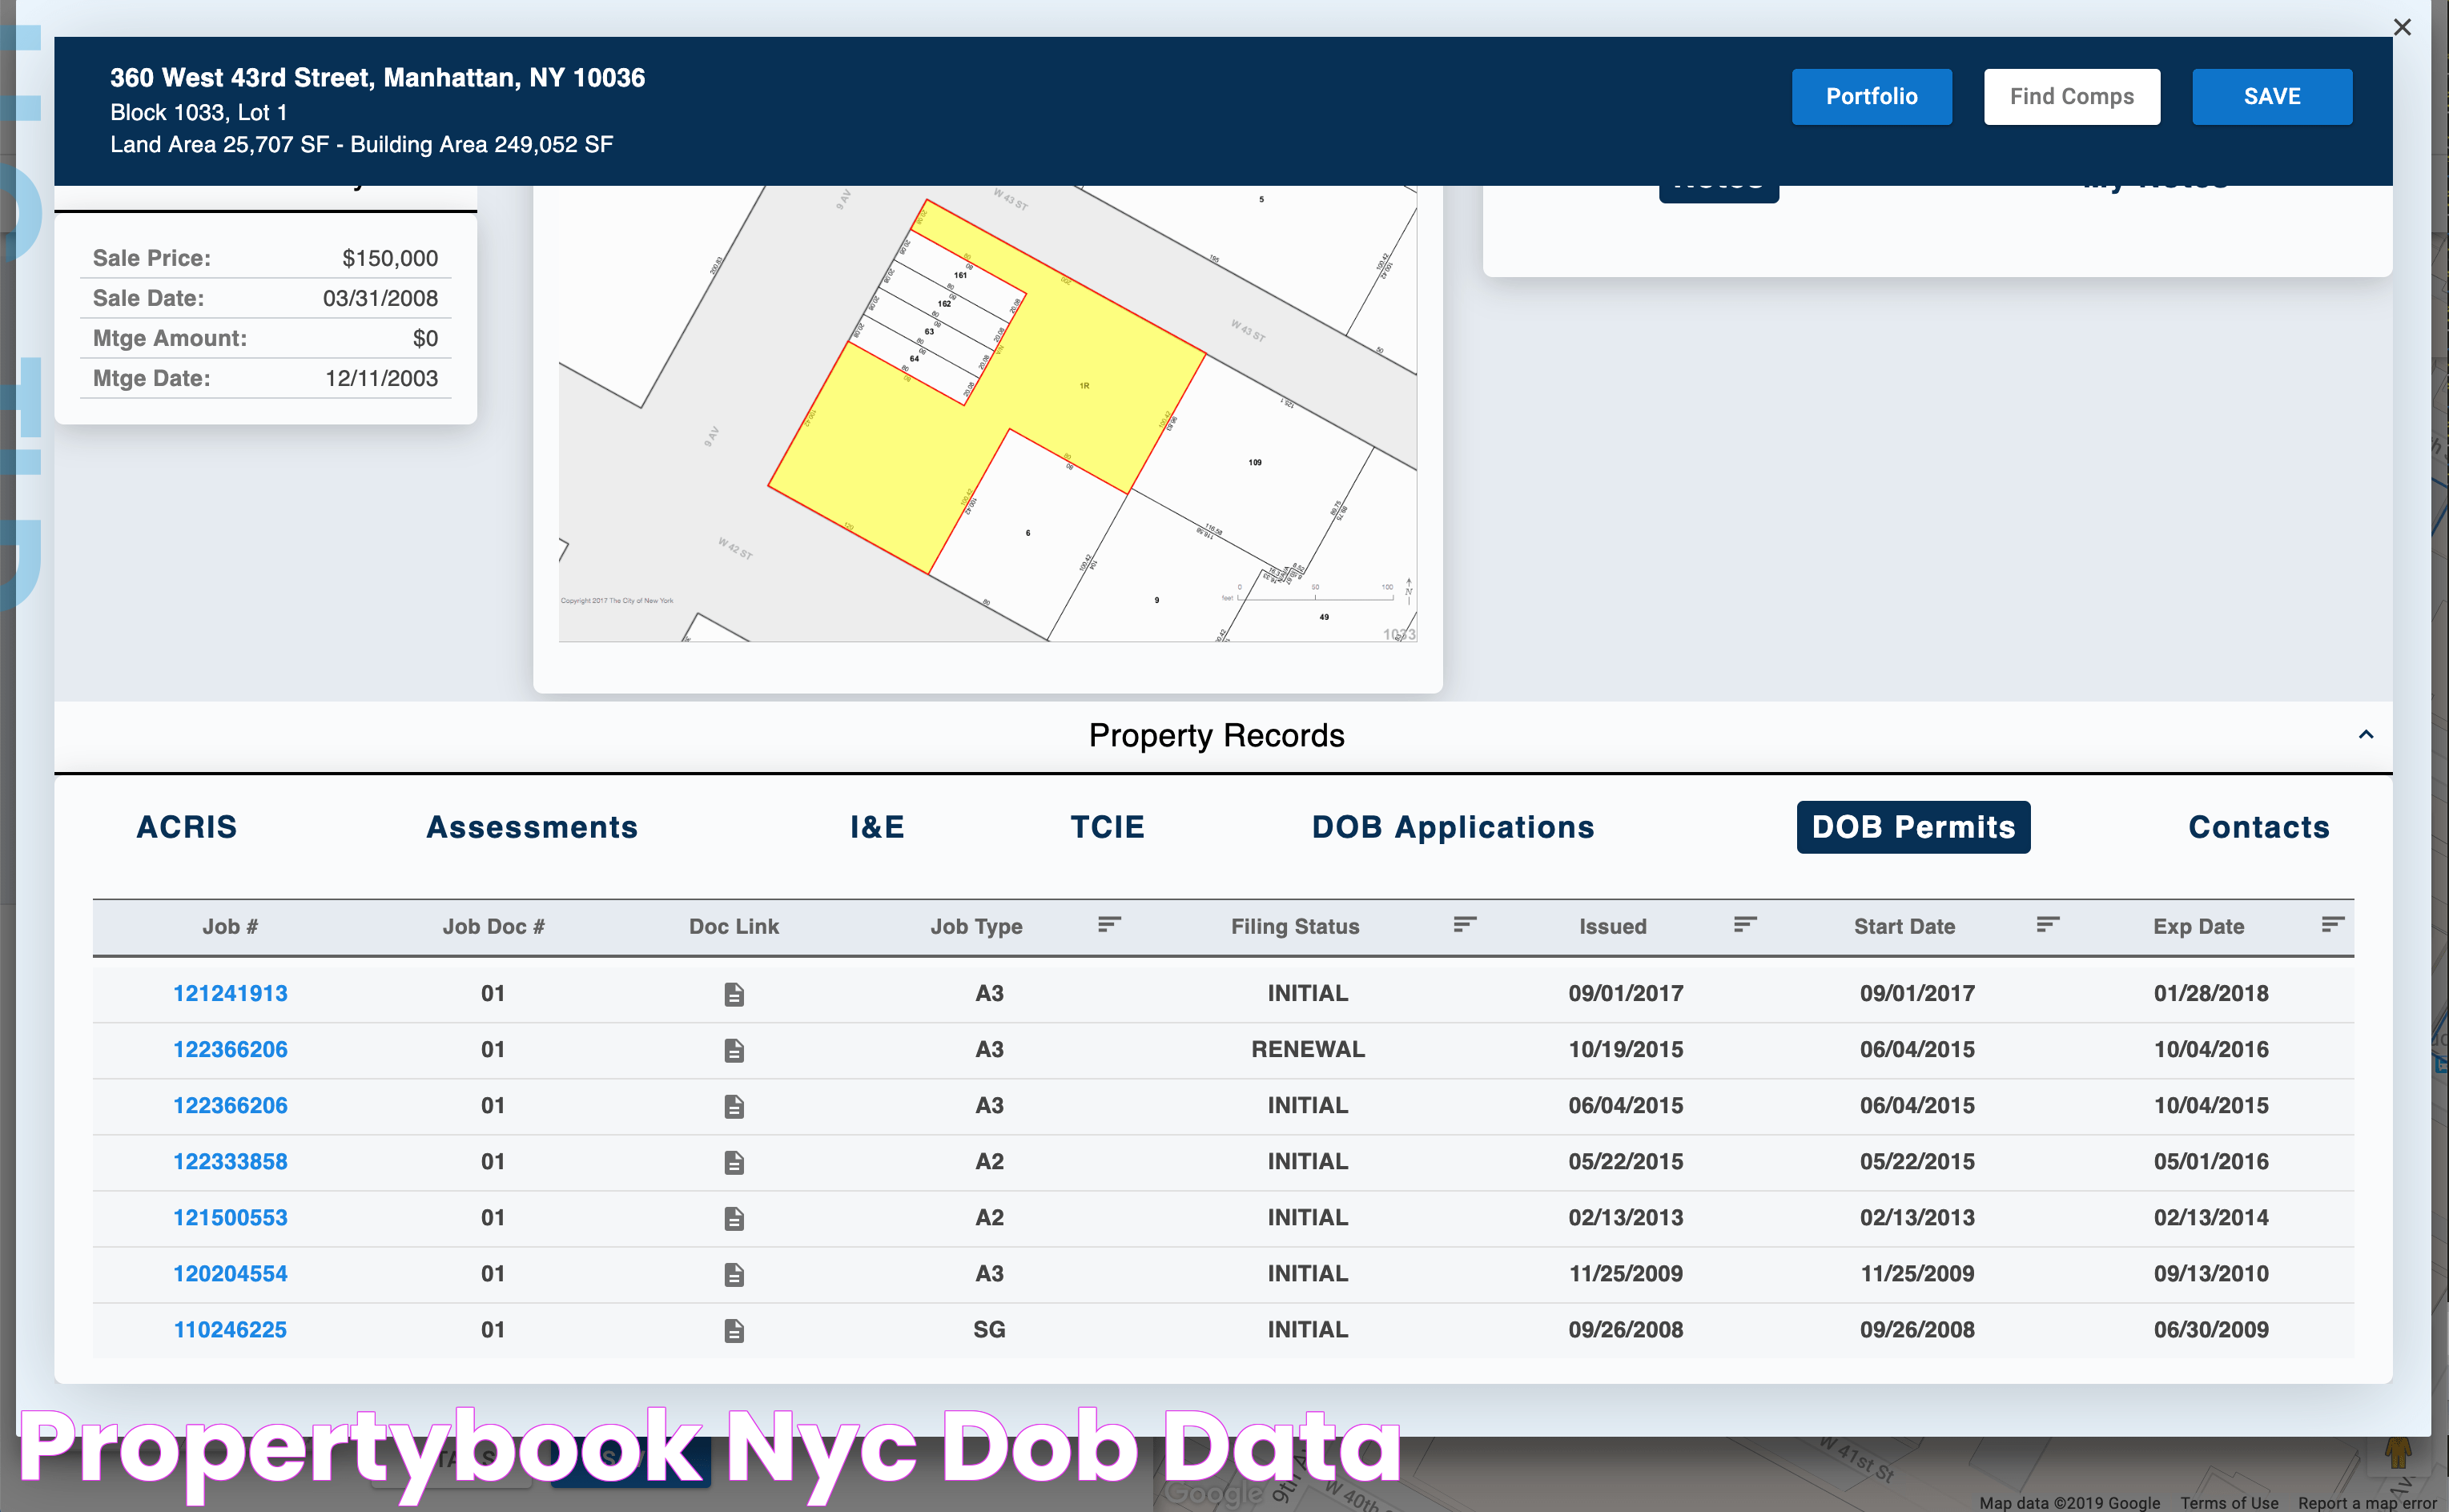Click the document icon for job 120204554
Screen dimensions: 2449x1512
733,1274
